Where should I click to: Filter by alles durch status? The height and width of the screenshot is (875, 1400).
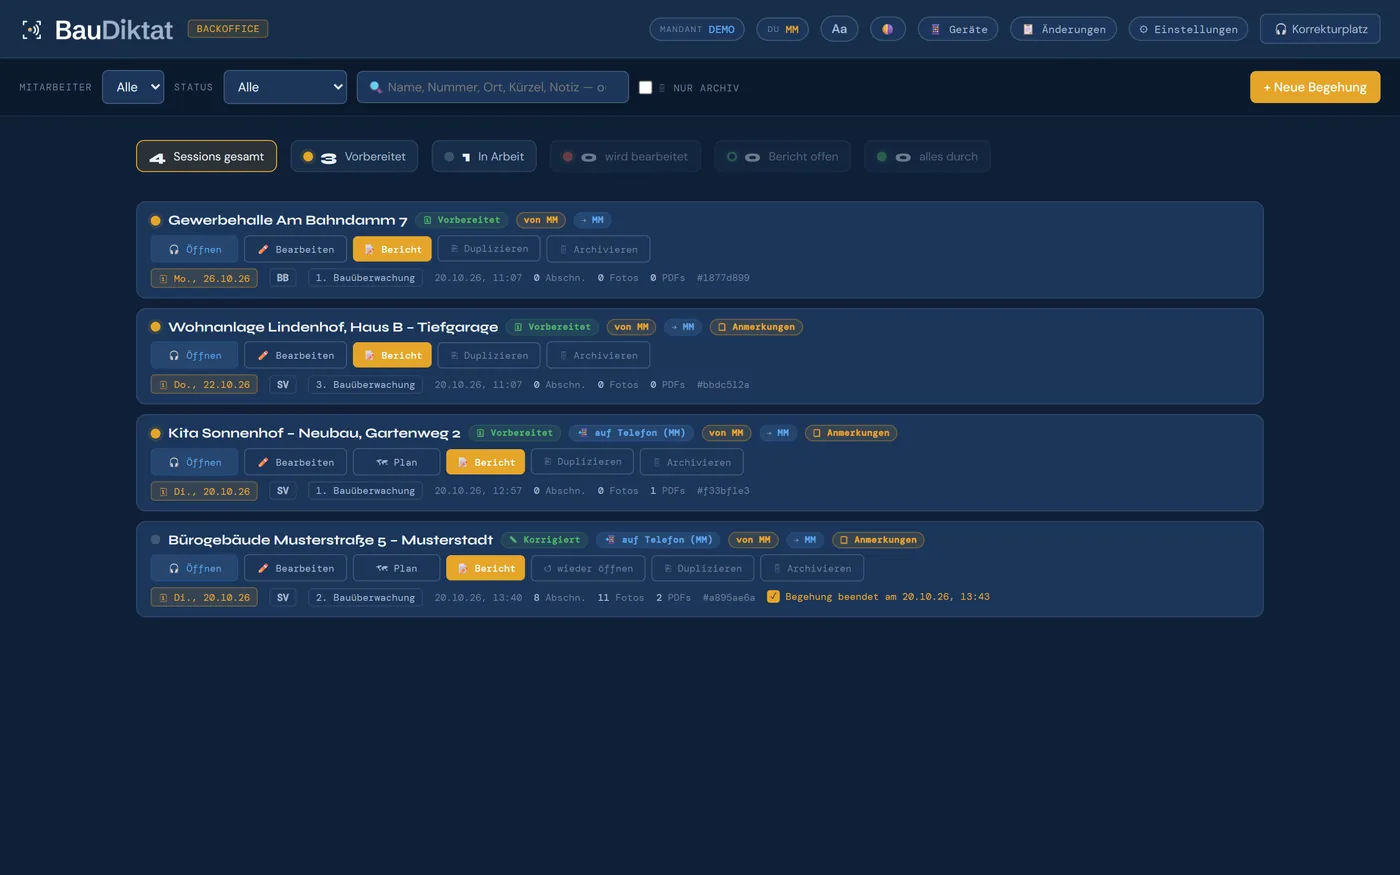927,156
